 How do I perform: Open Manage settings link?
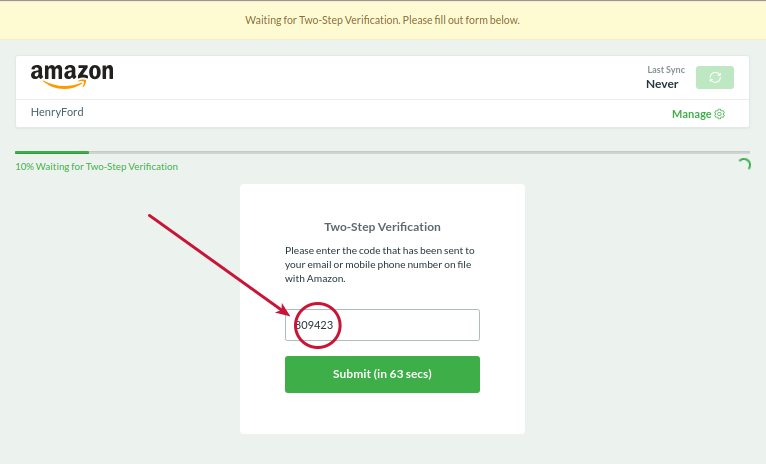(698, 114)
